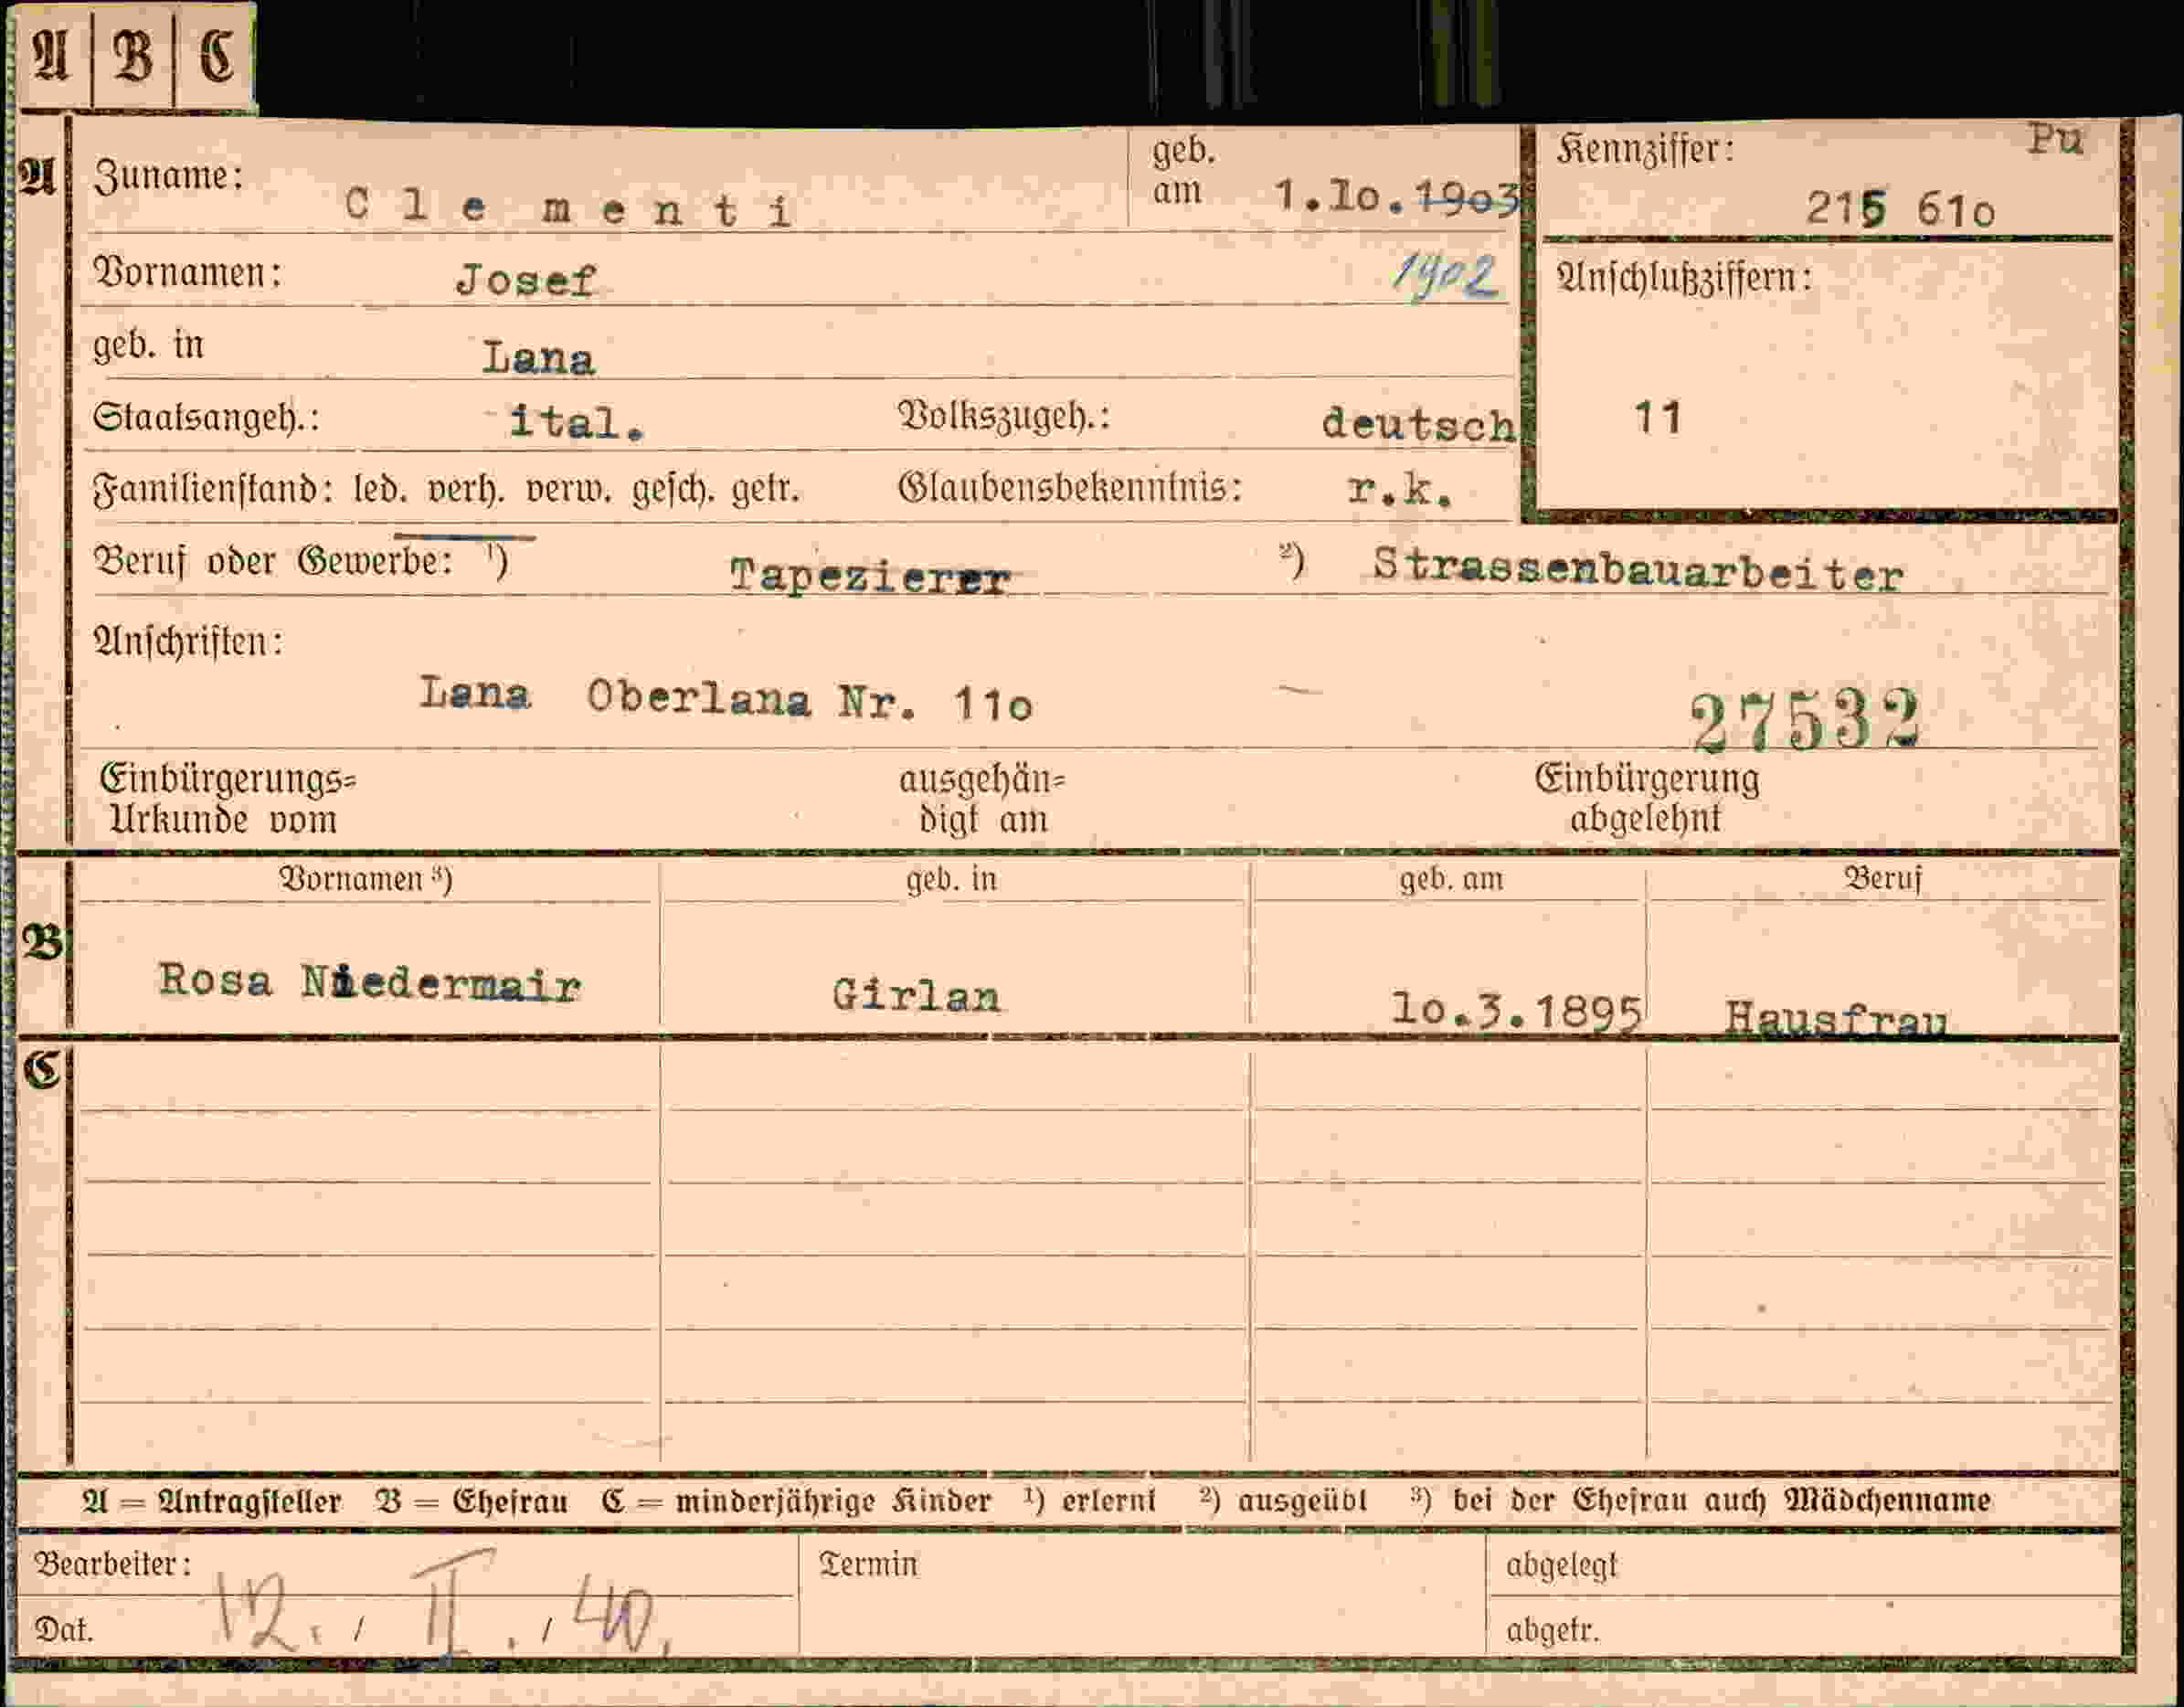Click the birthplace 'Lana'
Screen dimensions: 2184x1707
pyautogui.click(x=538, y=358)
